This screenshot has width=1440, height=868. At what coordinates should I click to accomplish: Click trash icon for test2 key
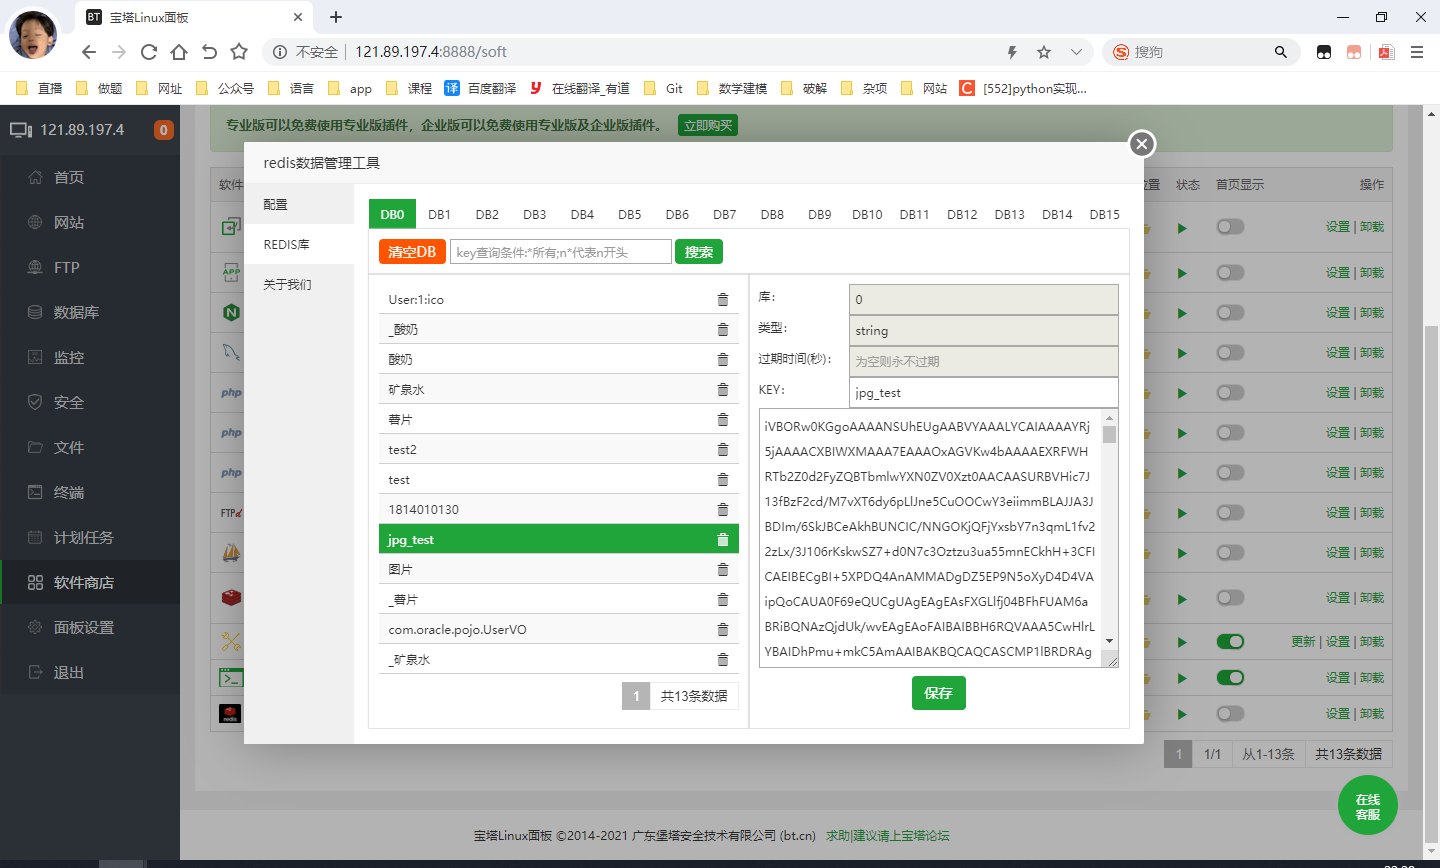pyautogui.click(x=722, y=450)
